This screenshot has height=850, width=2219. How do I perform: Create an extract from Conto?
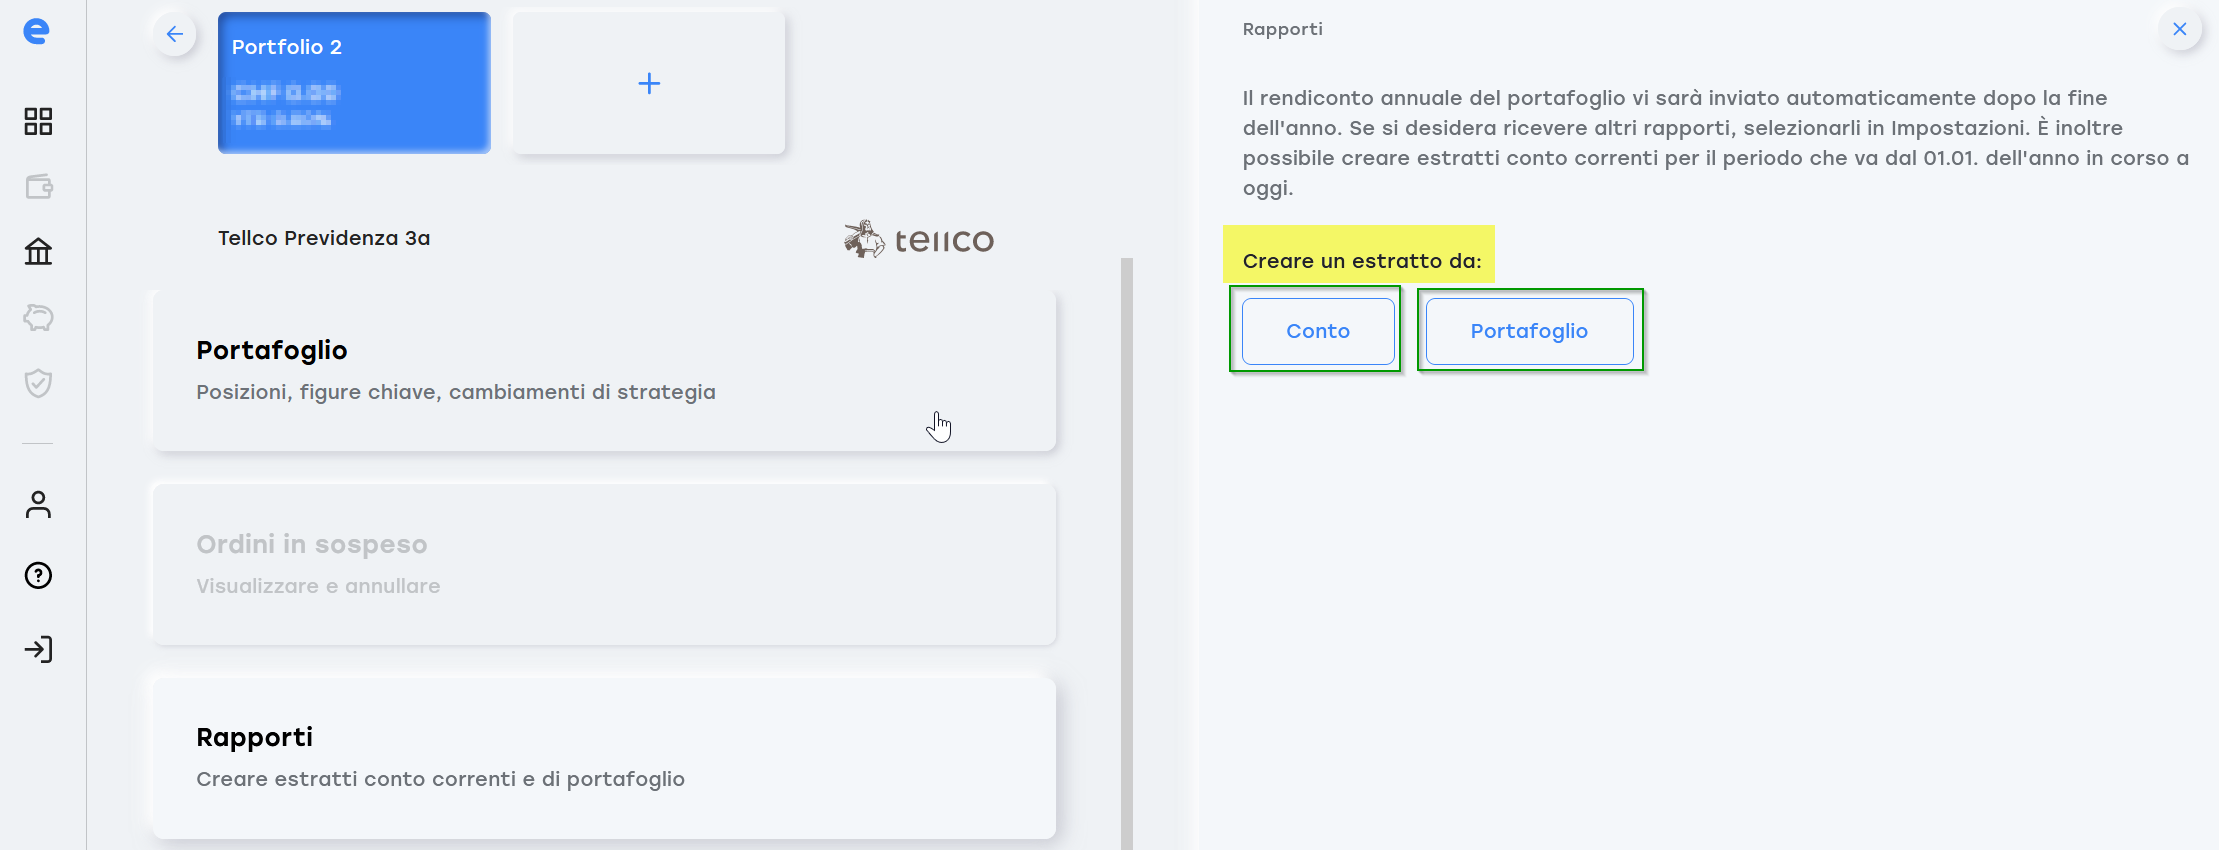tap(1318, 331)
